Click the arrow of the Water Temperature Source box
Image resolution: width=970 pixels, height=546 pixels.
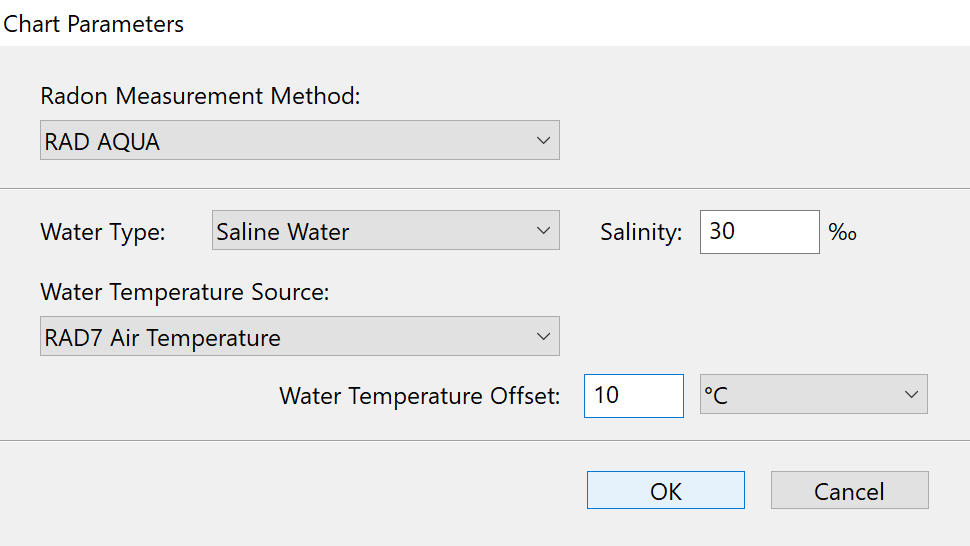tap(543, 337)
